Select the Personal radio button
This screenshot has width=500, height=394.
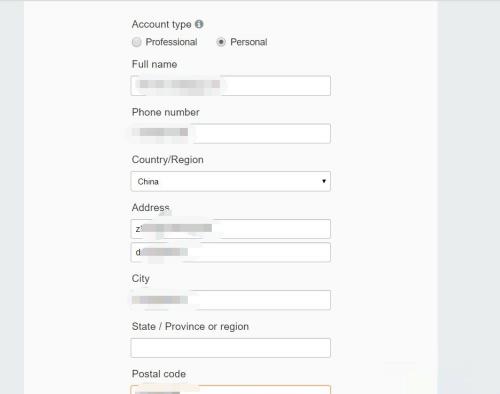(221, 42)
